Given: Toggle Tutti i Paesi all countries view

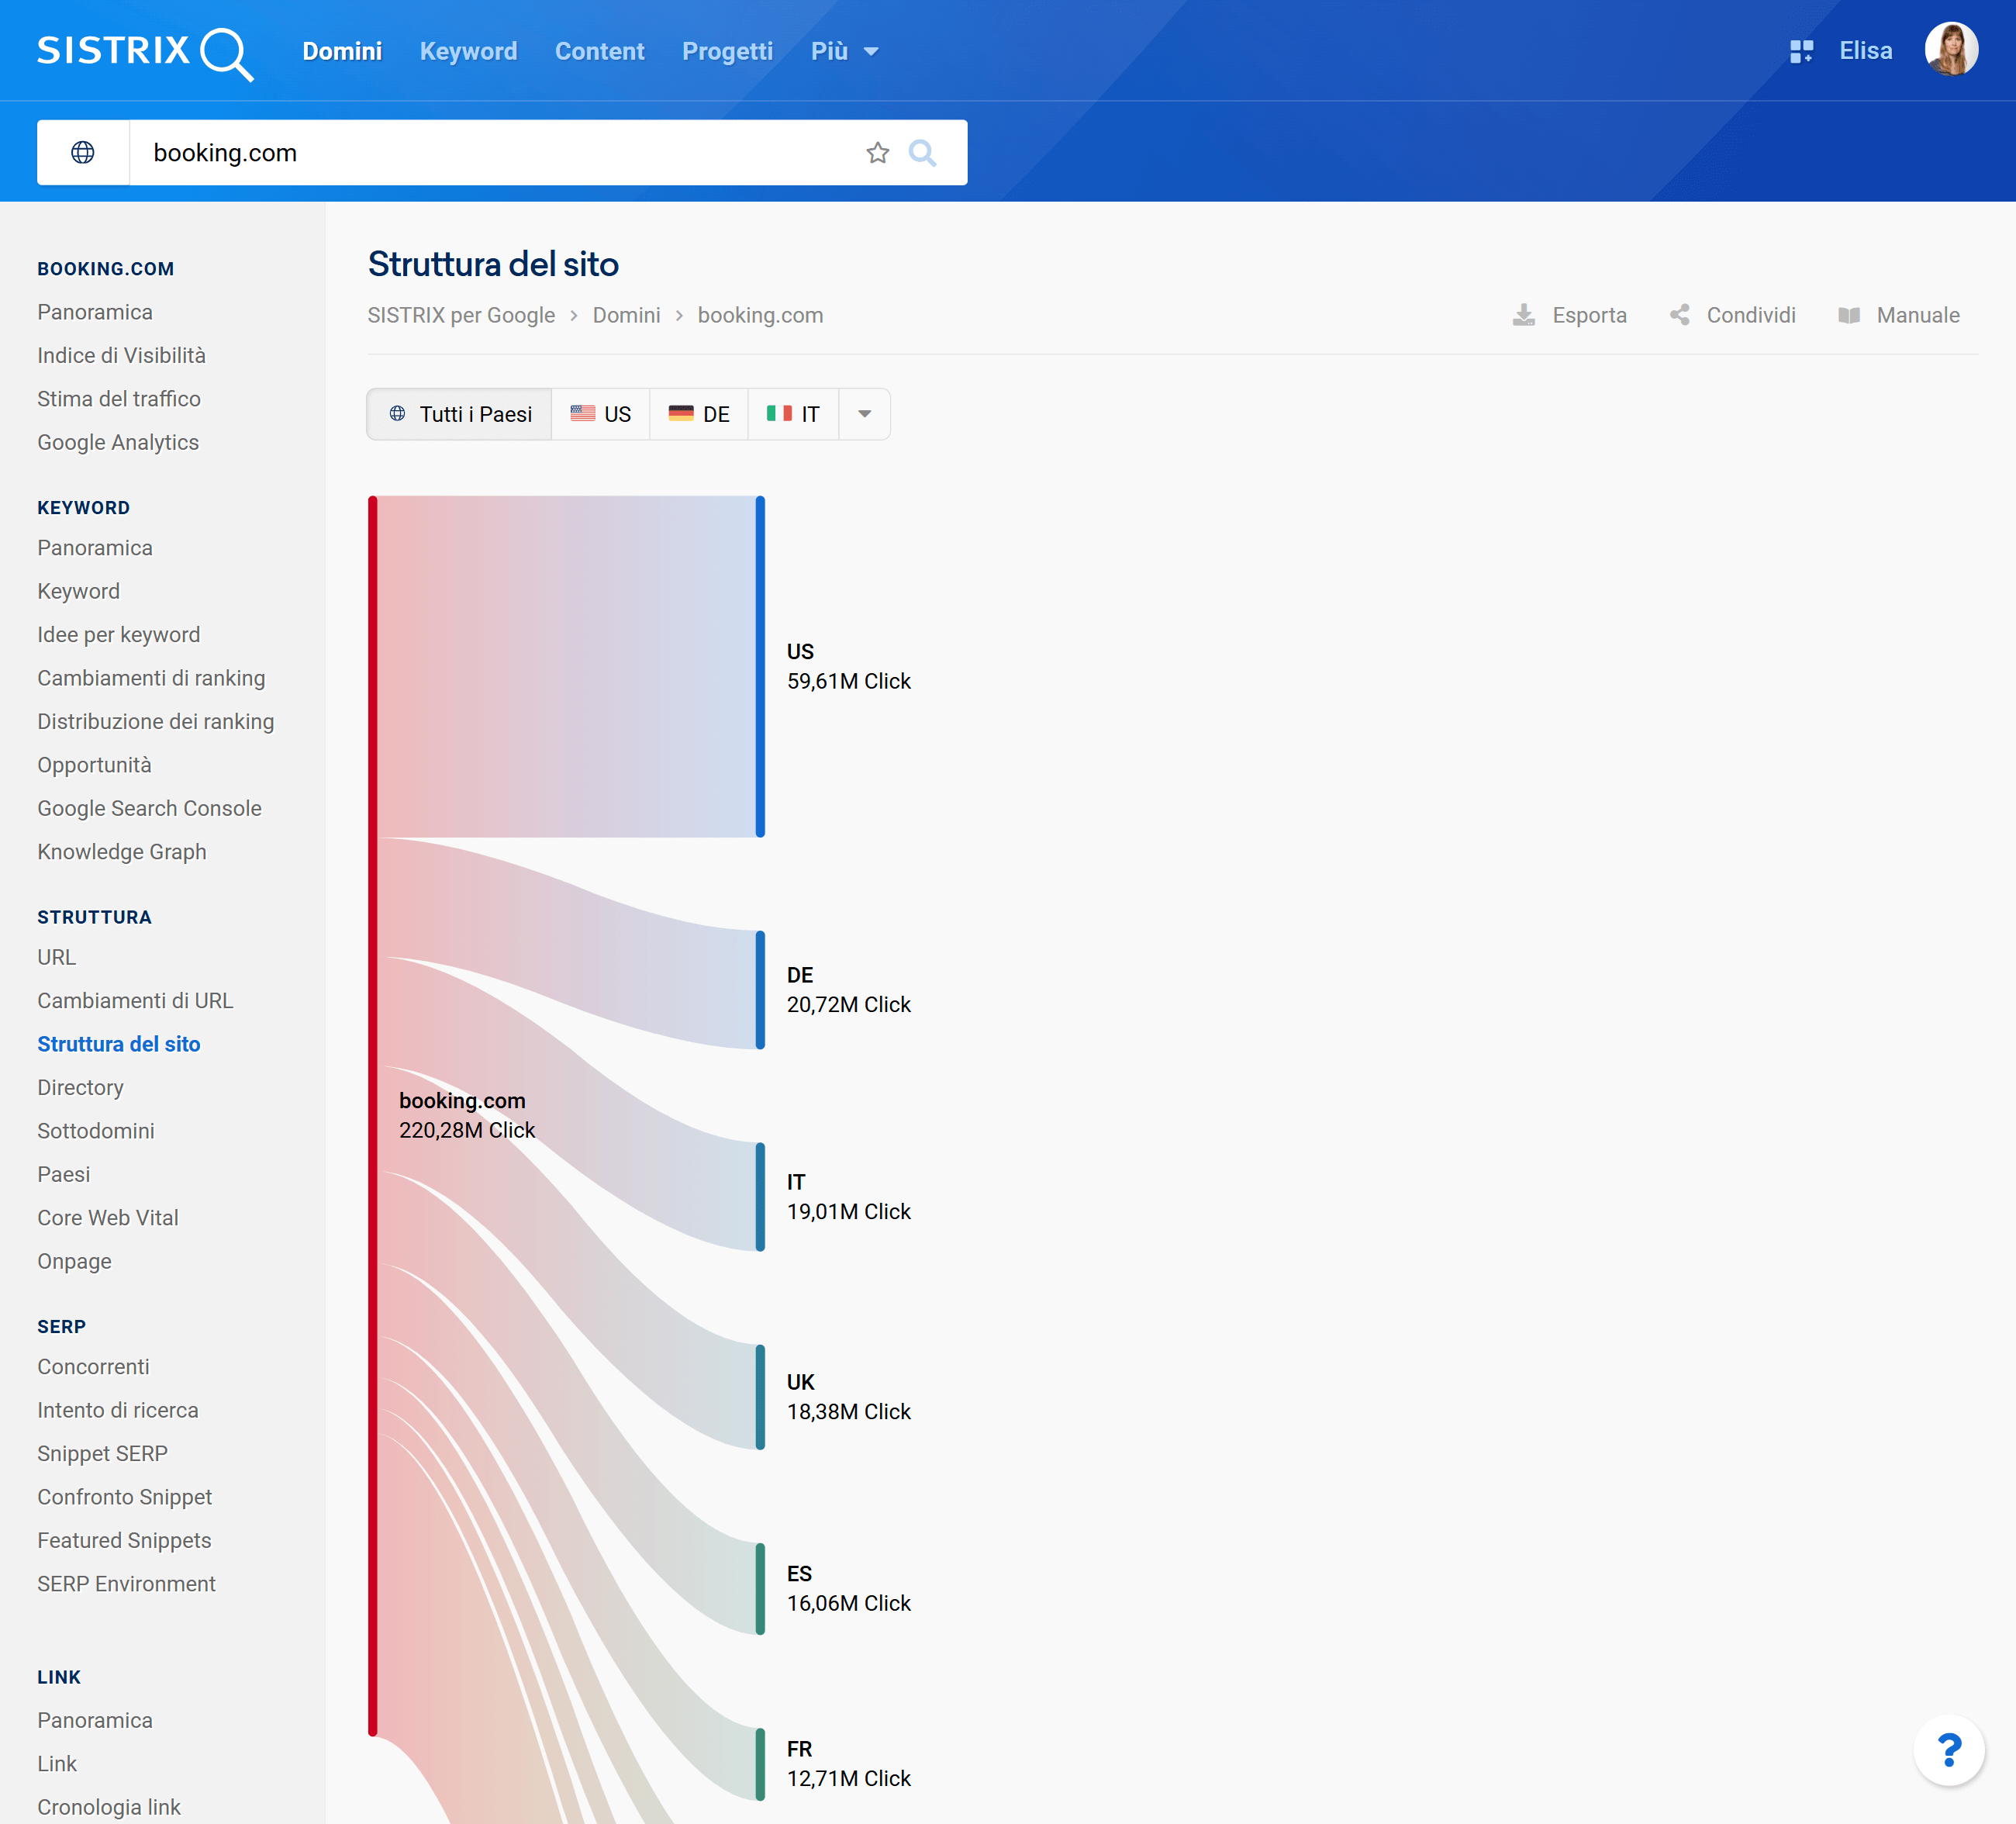Looking at the screenshot, I should (460, 415).
